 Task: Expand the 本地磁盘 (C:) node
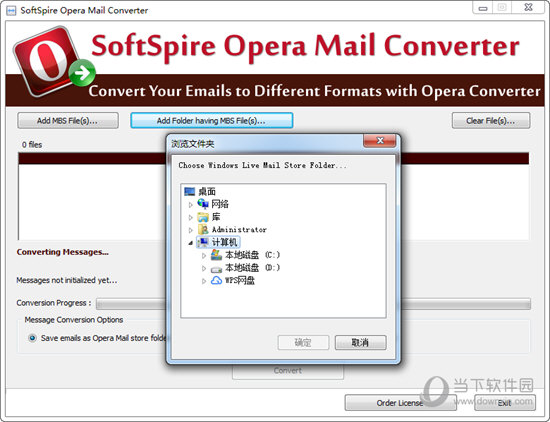pyautogui.click(x=203, y=256)
